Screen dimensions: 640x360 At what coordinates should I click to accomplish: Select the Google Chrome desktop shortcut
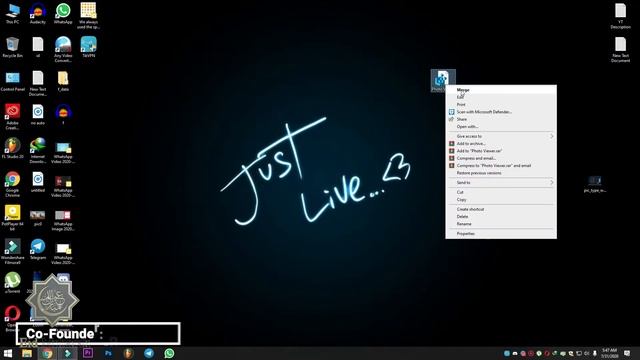tap(13, 184)
